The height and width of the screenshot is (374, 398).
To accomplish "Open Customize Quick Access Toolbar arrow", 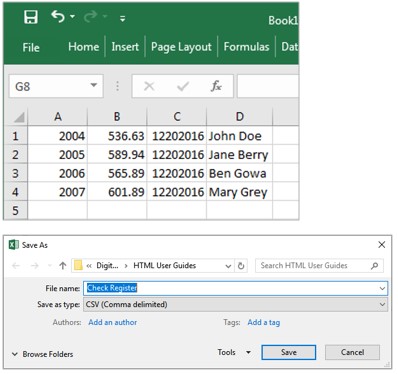I will pyautogui.click(x=123, y=19).
